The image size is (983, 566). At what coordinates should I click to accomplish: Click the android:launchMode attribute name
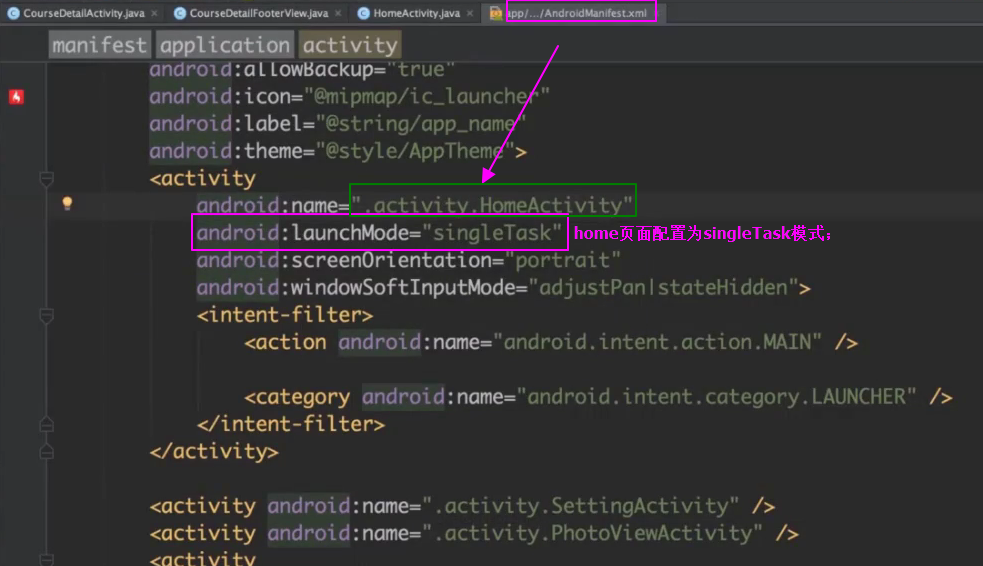[x=303, y=233]
